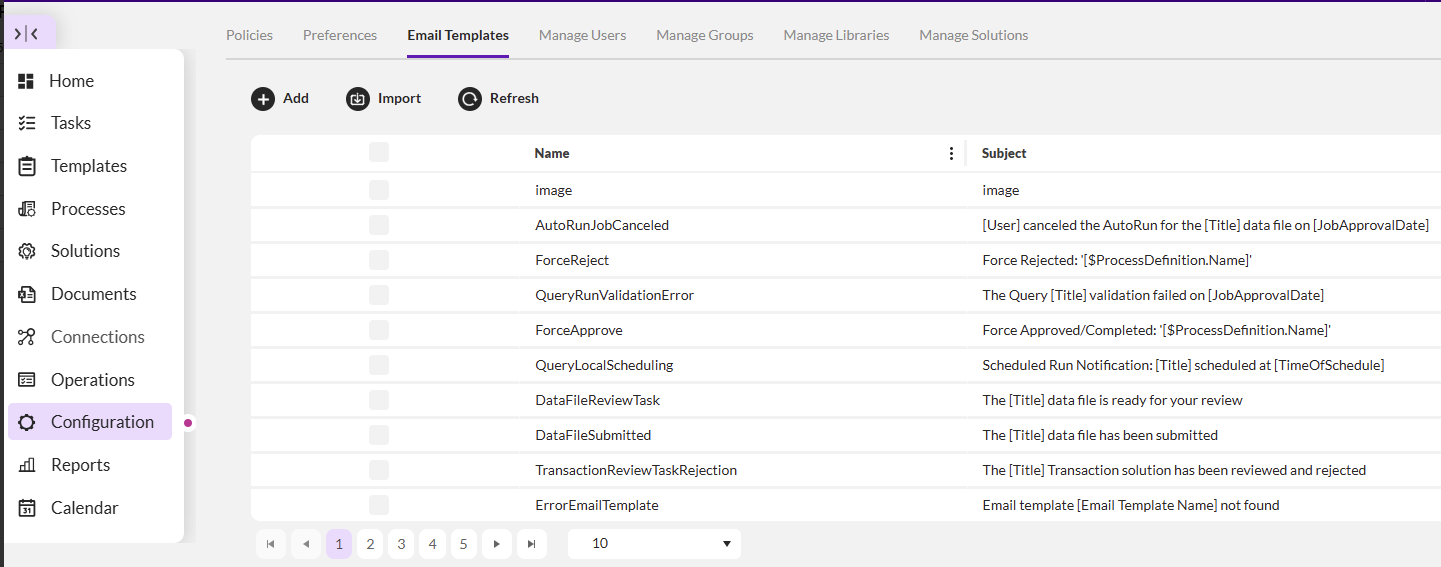Viewport: 1441px width, 567px height.
Task: Tick the TransactionReviewTaskRejection row checkbox
Action: pos(379,470)
